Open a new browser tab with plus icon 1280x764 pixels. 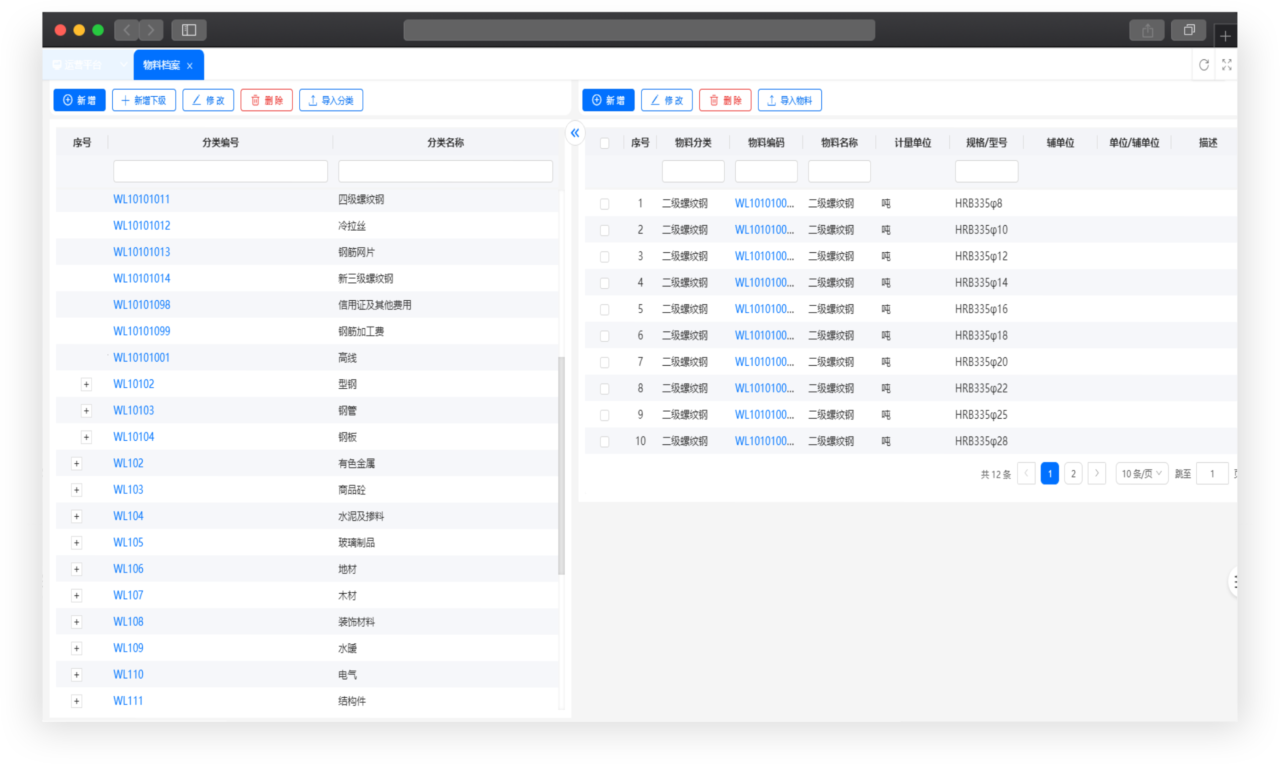click(1225, 36)
